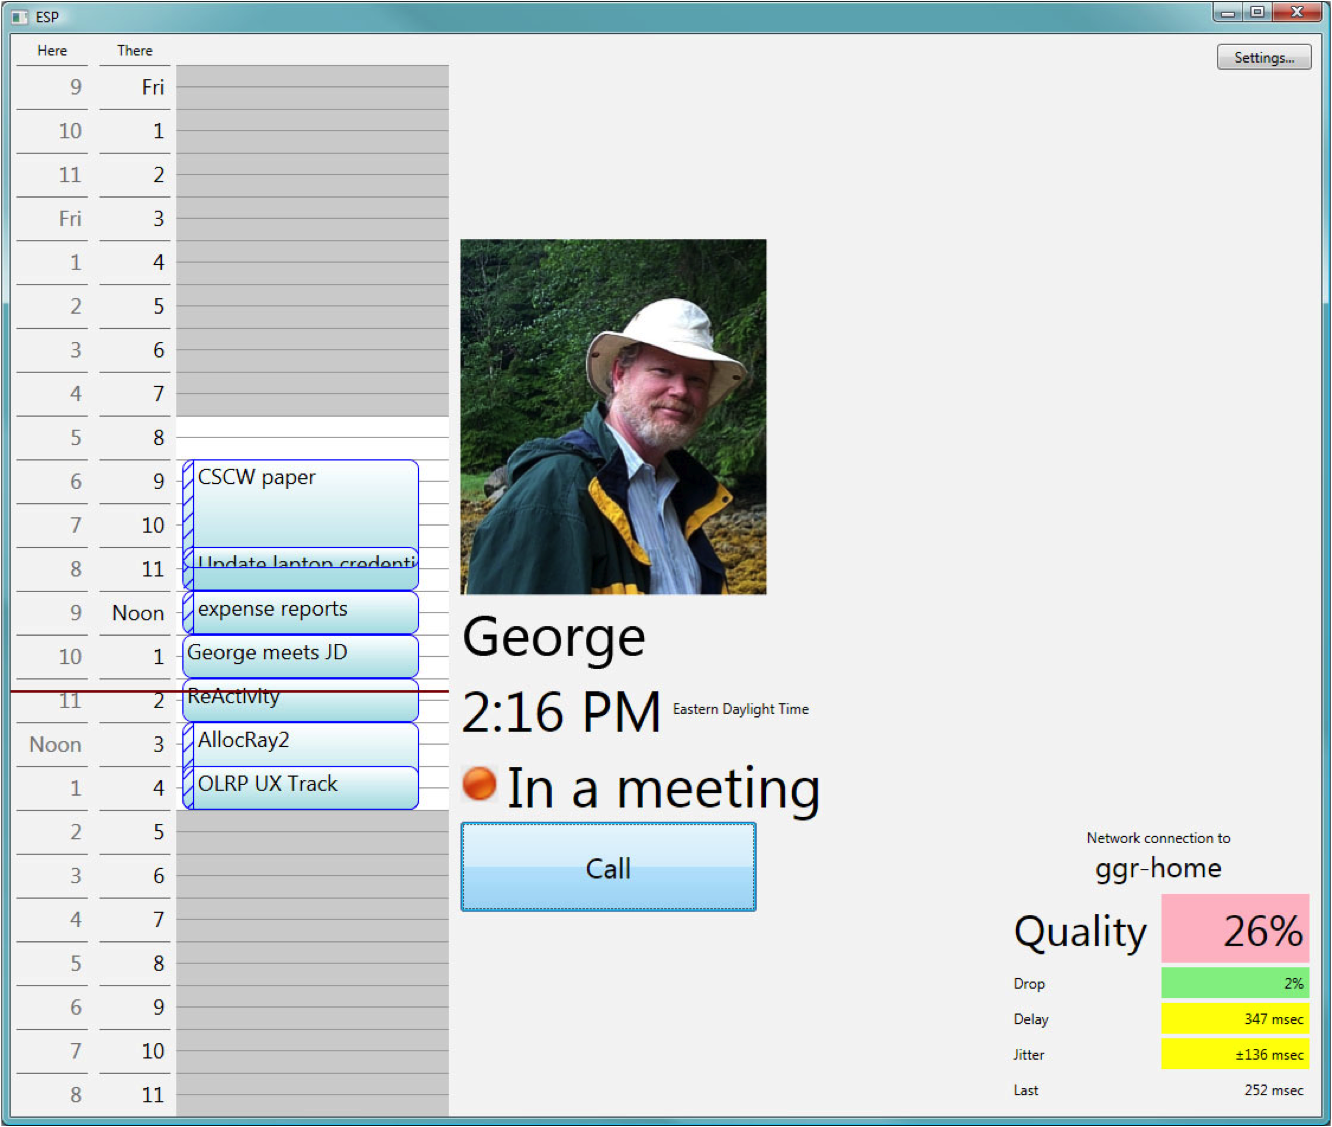Open the expense reports appointment

coord(300,611)
